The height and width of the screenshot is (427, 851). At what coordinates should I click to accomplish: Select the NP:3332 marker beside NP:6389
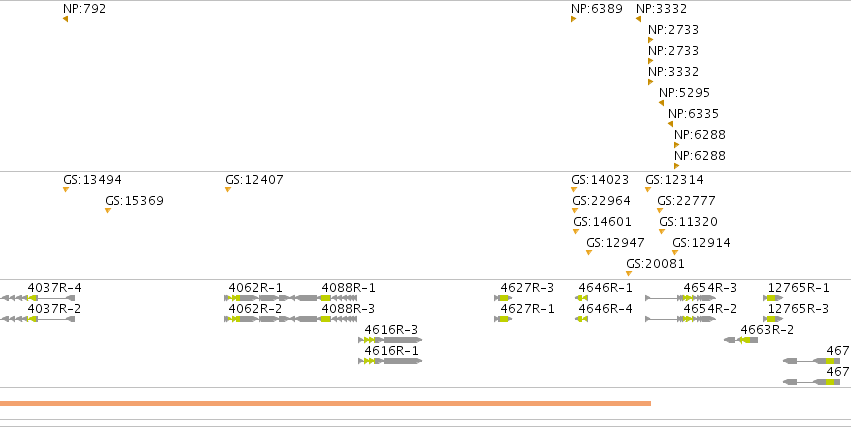639,19
